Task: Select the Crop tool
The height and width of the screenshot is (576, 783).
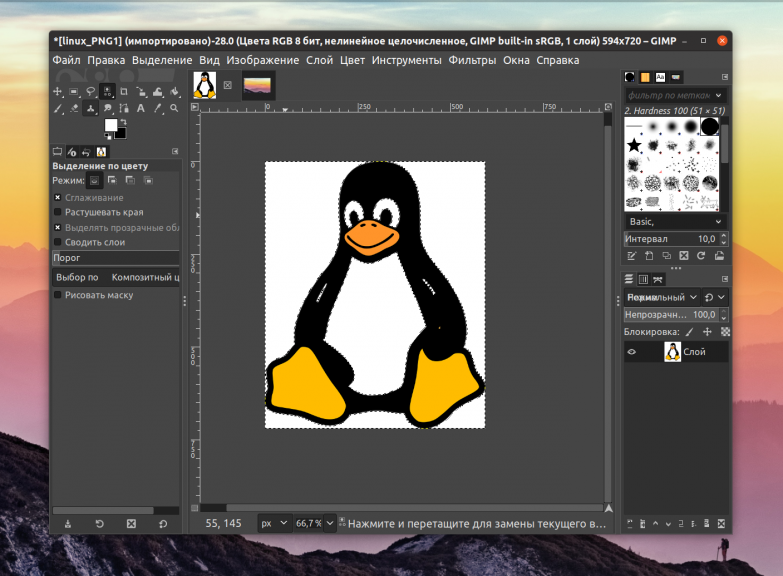Action: point(124,91)
